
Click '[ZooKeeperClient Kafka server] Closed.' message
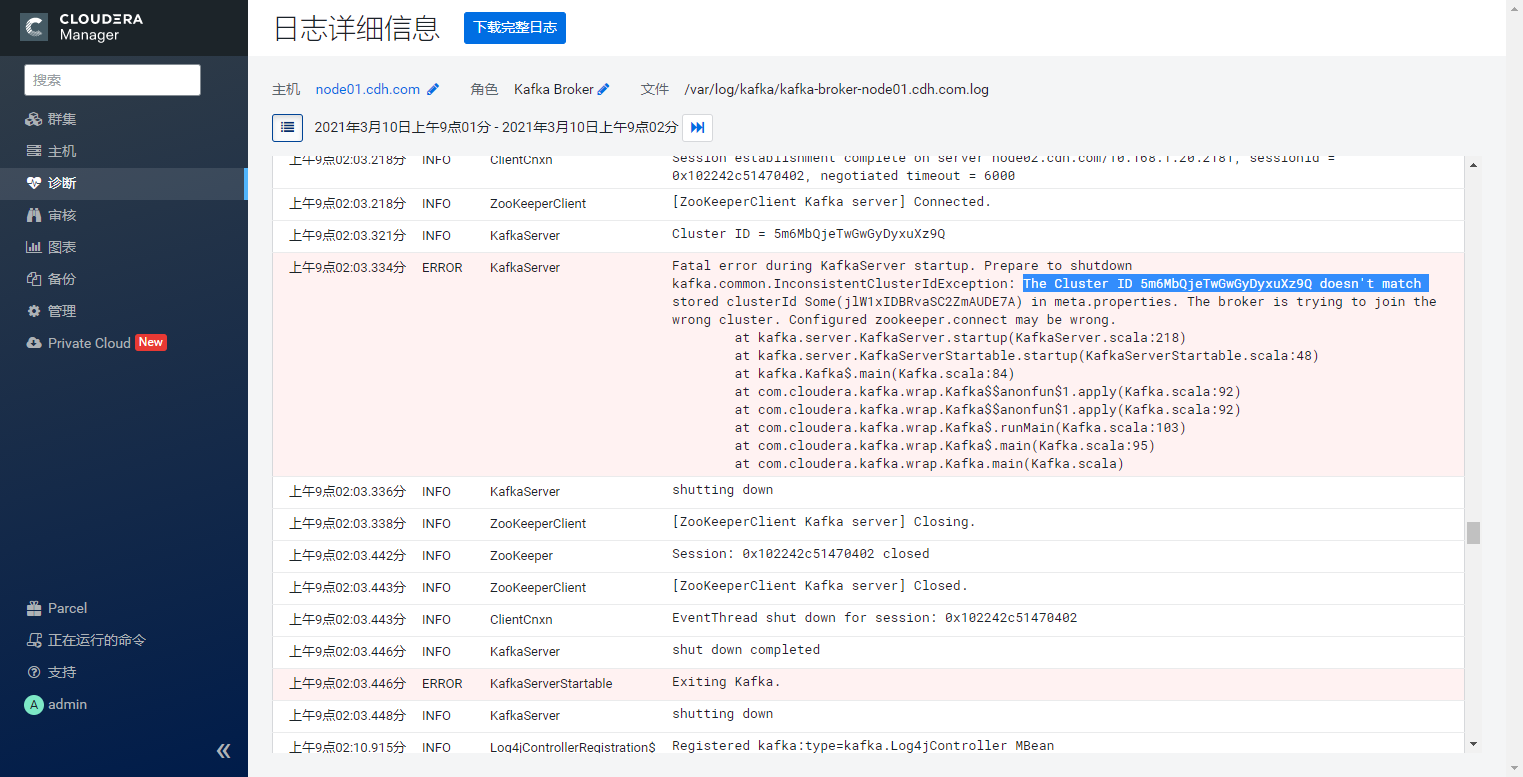pyautogui.click(x=819, y=586)
